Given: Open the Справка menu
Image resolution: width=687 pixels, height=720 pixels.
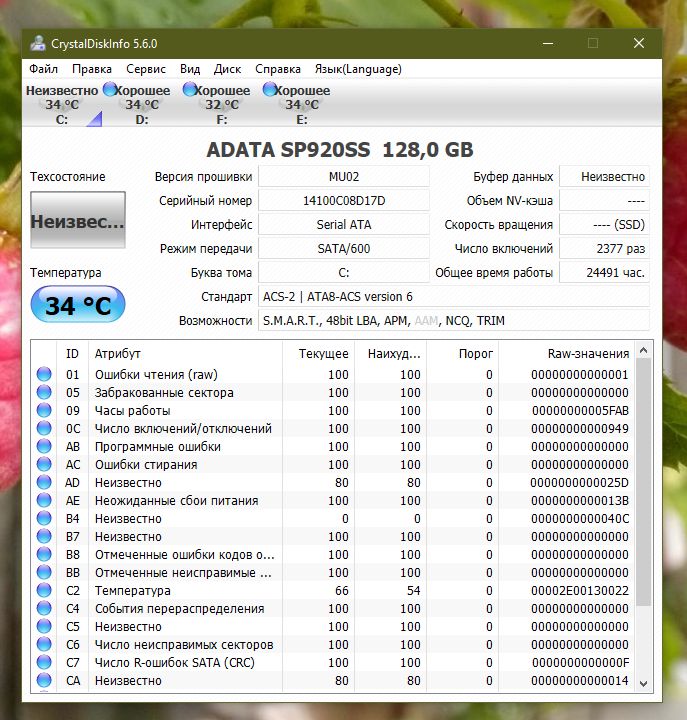Looking at the screenshot, I should coord(278,69).
